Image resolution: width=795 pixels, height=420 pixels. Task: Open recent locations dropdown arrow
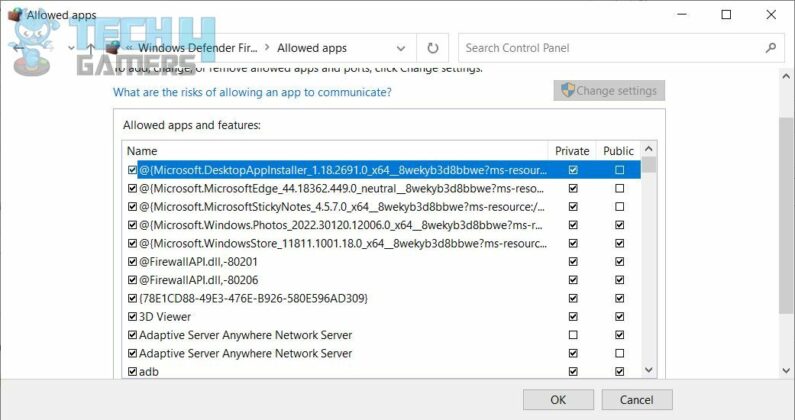tap(71, 48)
